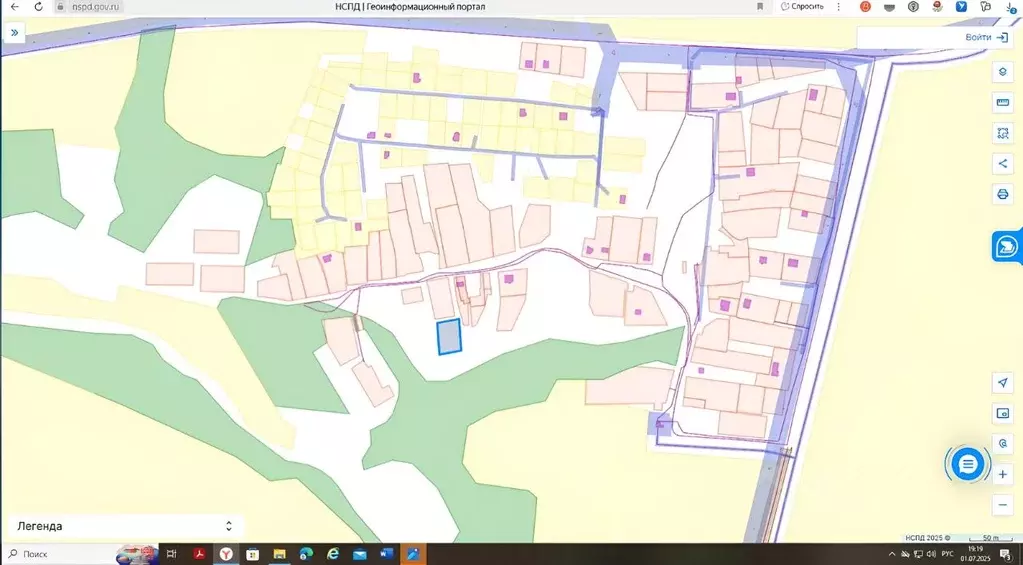Select the ruler measurement tool
Viewport: 1023px width, 565px height.
(x=1003, y=102)
